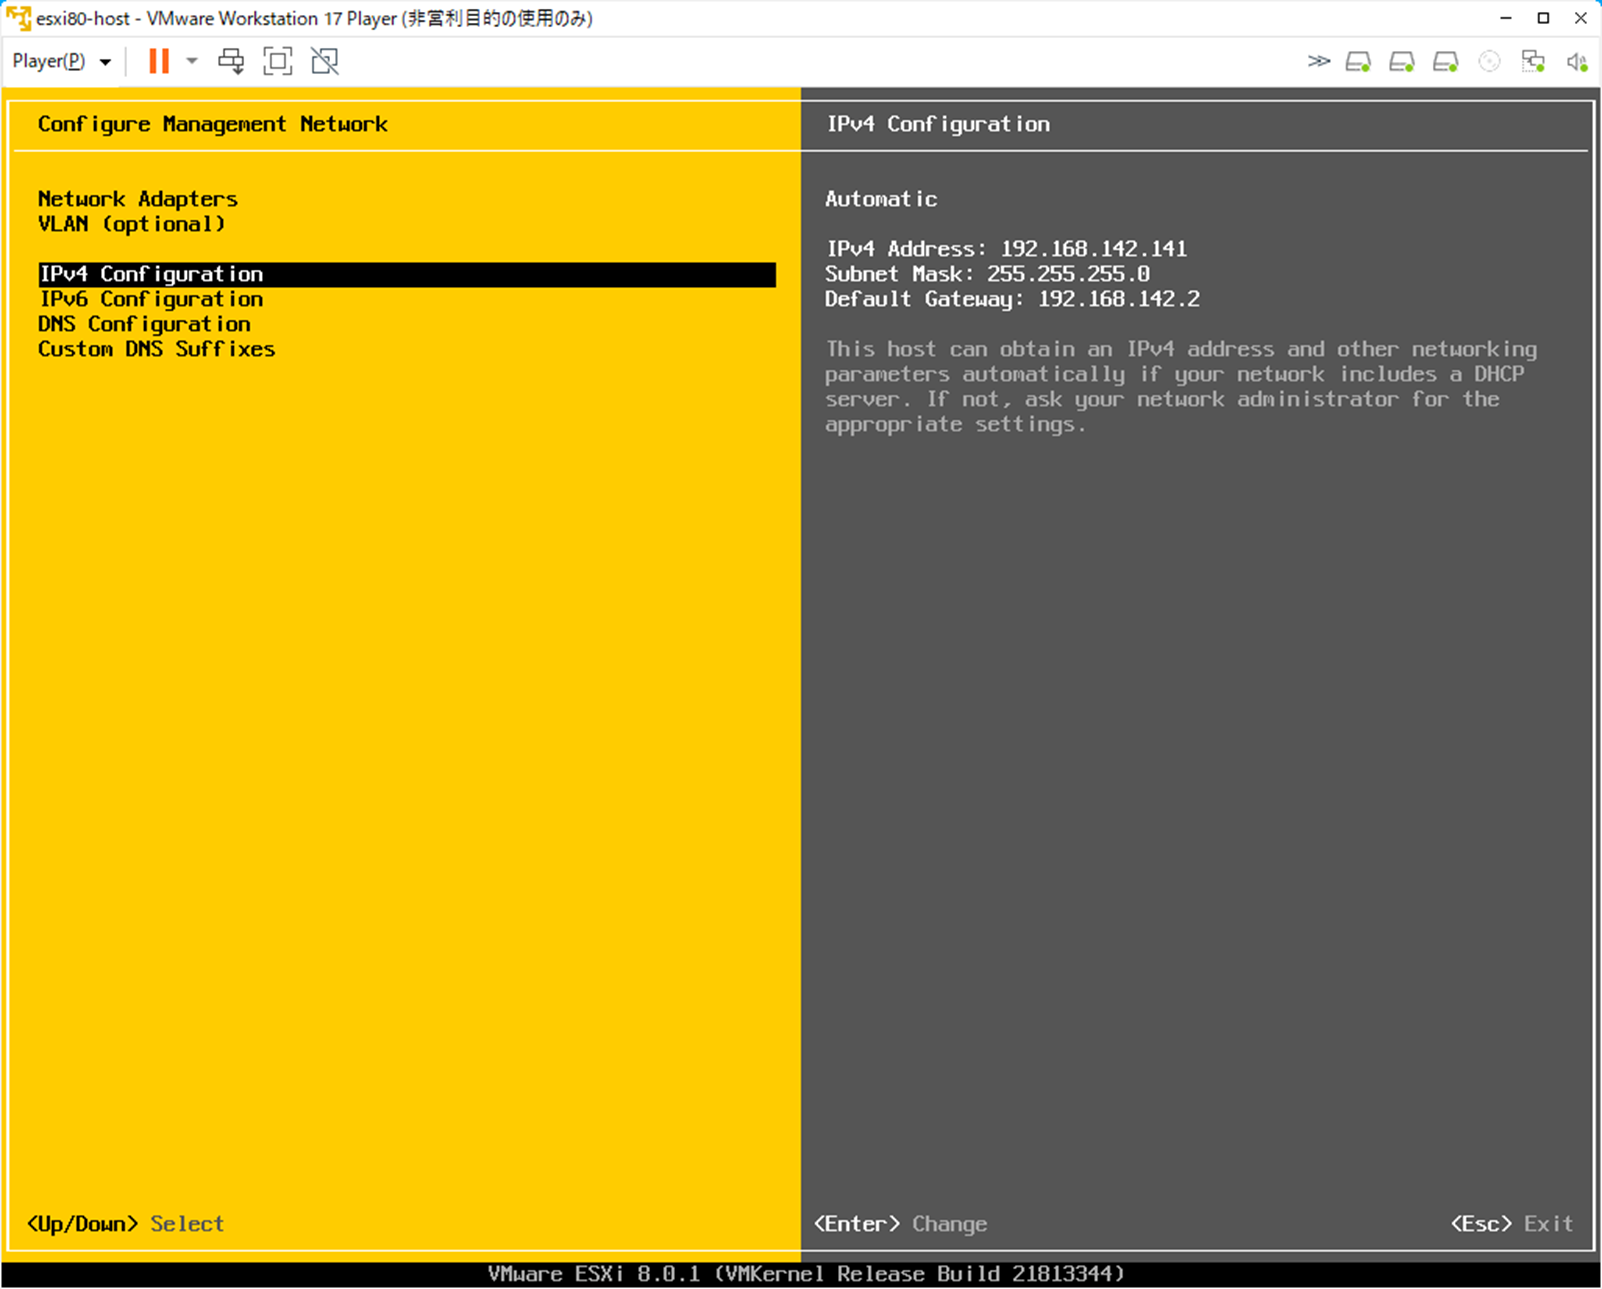Select Custom DNS Suffixes menu entry
This screenshot has height=1289, width=1602.
coord(157,349)
